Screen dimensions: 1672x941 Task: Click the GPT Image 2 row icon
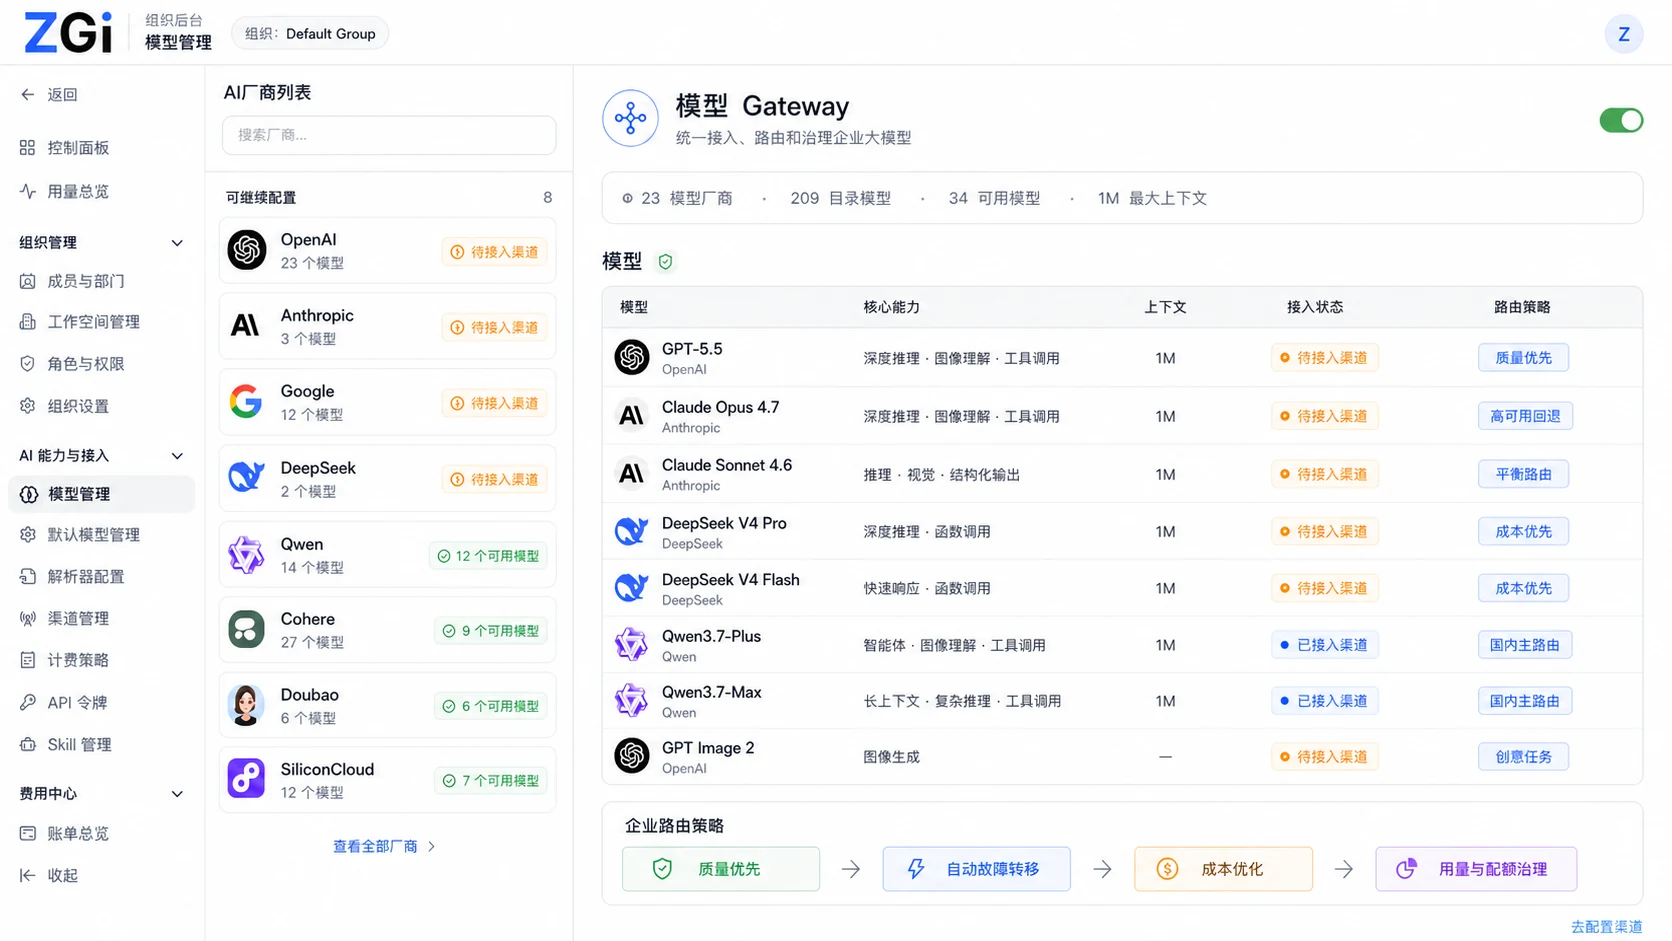(x=632, y=756)
